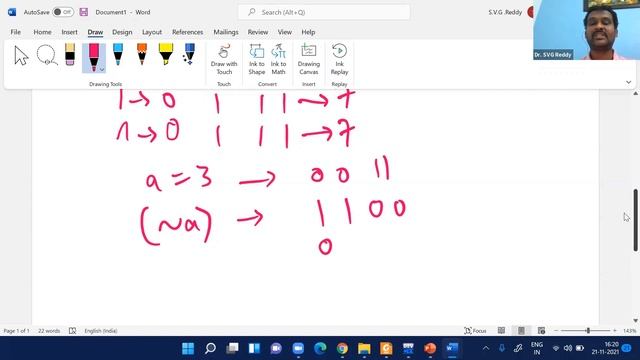Click the scroll up arrow
Image resolution: width=640 pixels, height=360 pixels.
(636, 93)
